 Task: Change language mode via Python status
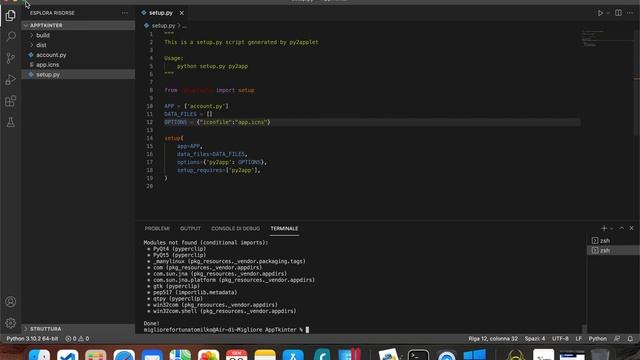coord(598,339)
